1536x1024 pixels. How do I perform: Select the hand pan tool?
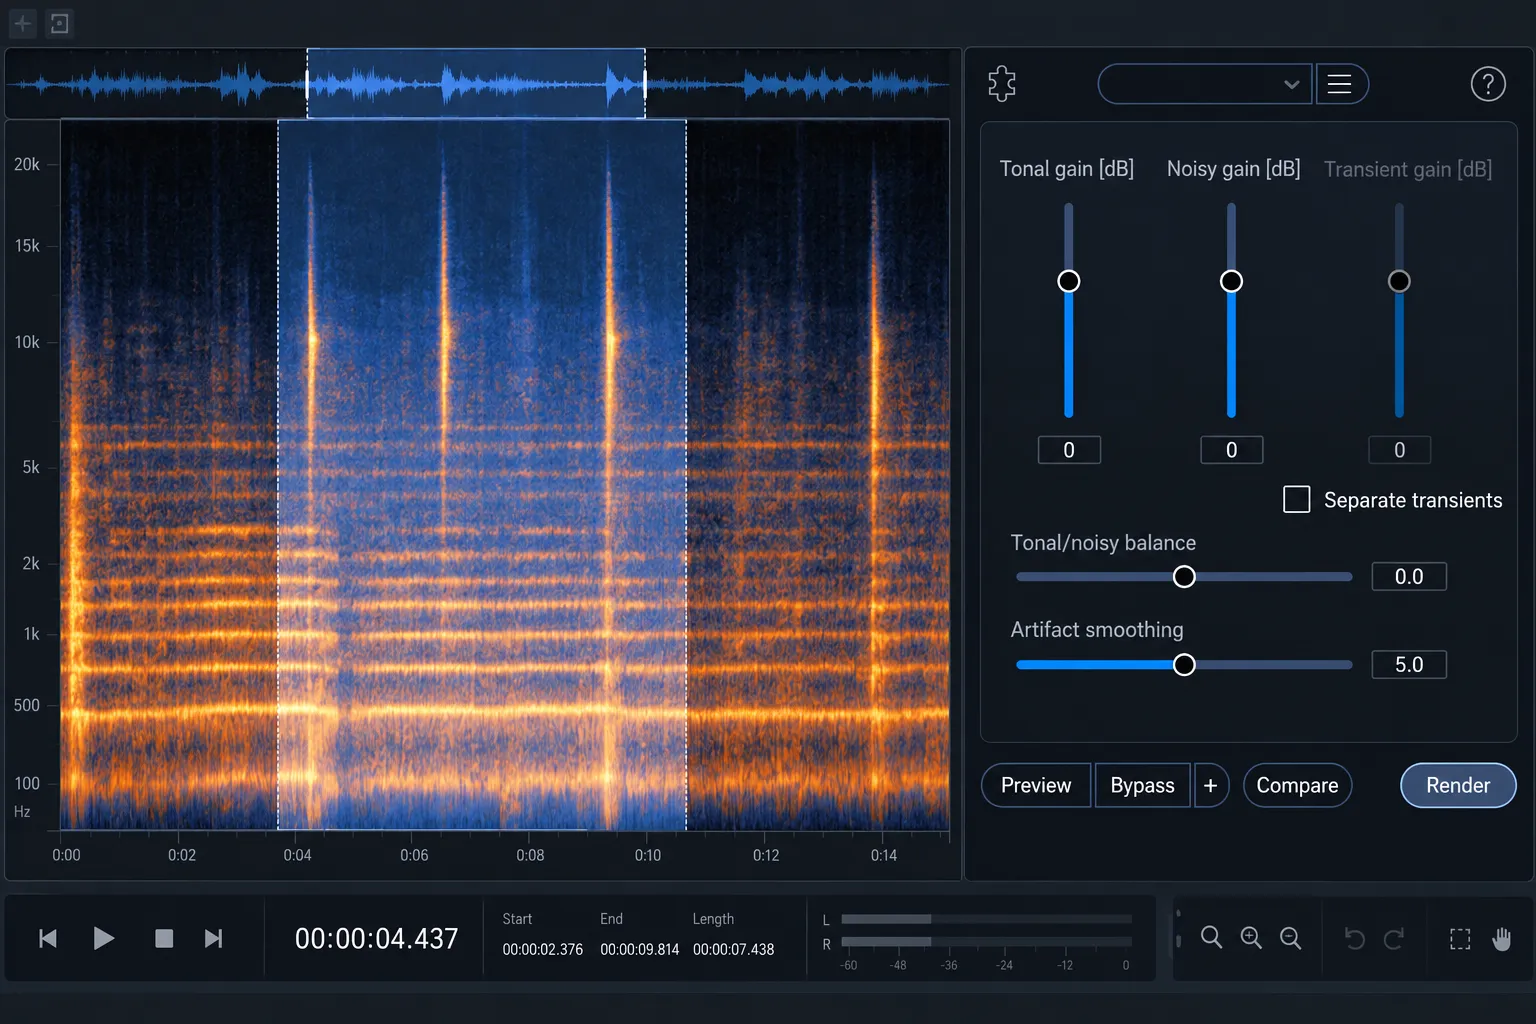click(1501, 938)
